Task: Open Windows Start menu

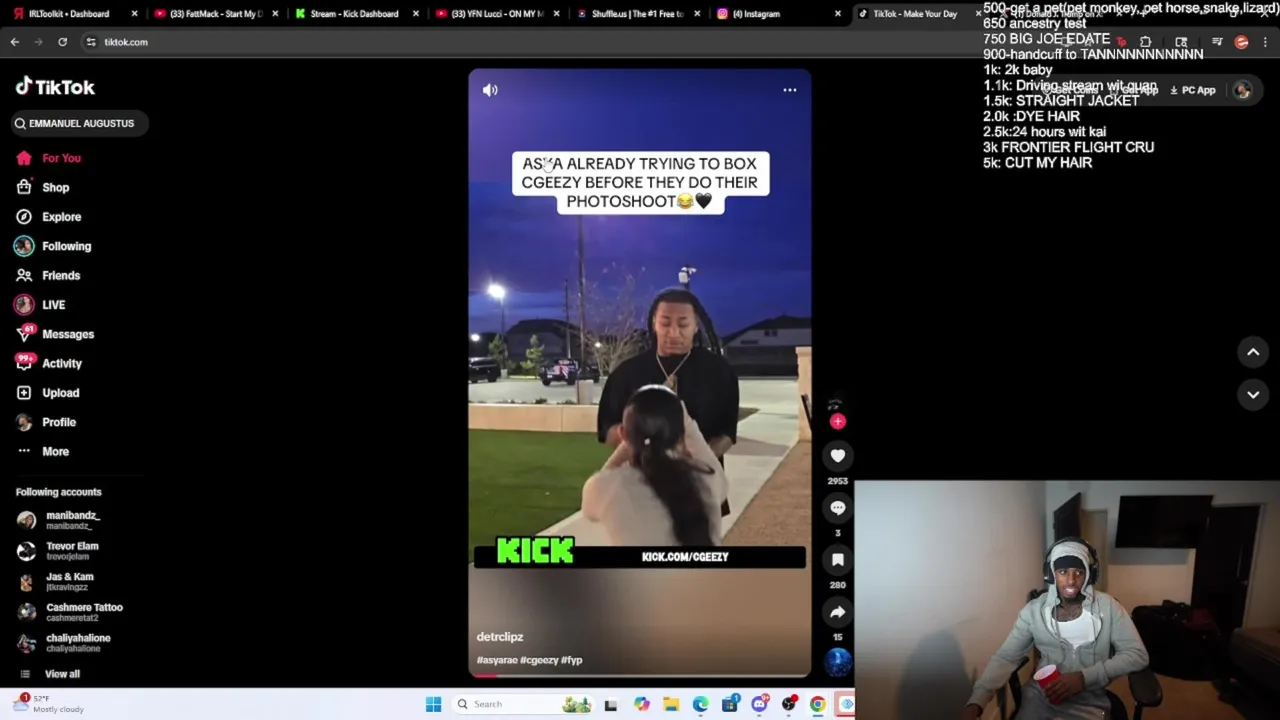Action: point(433,704)
